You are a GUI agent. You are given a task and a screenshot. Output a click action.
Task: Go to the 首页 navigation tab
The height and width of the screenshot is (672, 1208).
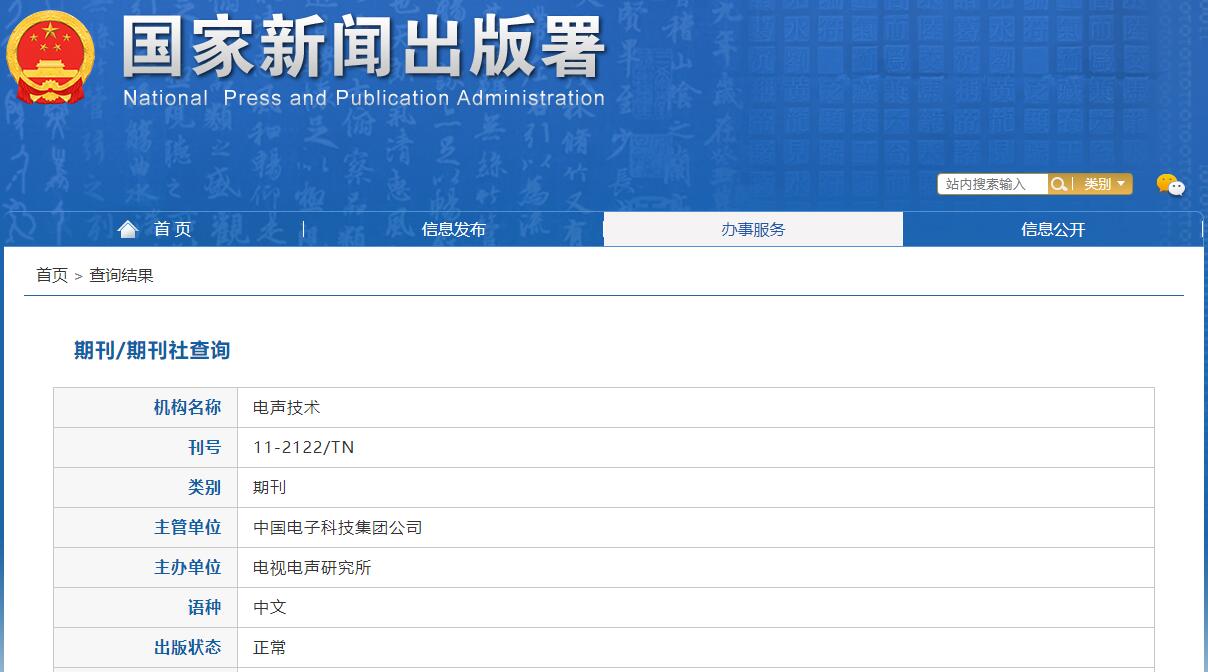pyautogui.click(x=172, y=229)
